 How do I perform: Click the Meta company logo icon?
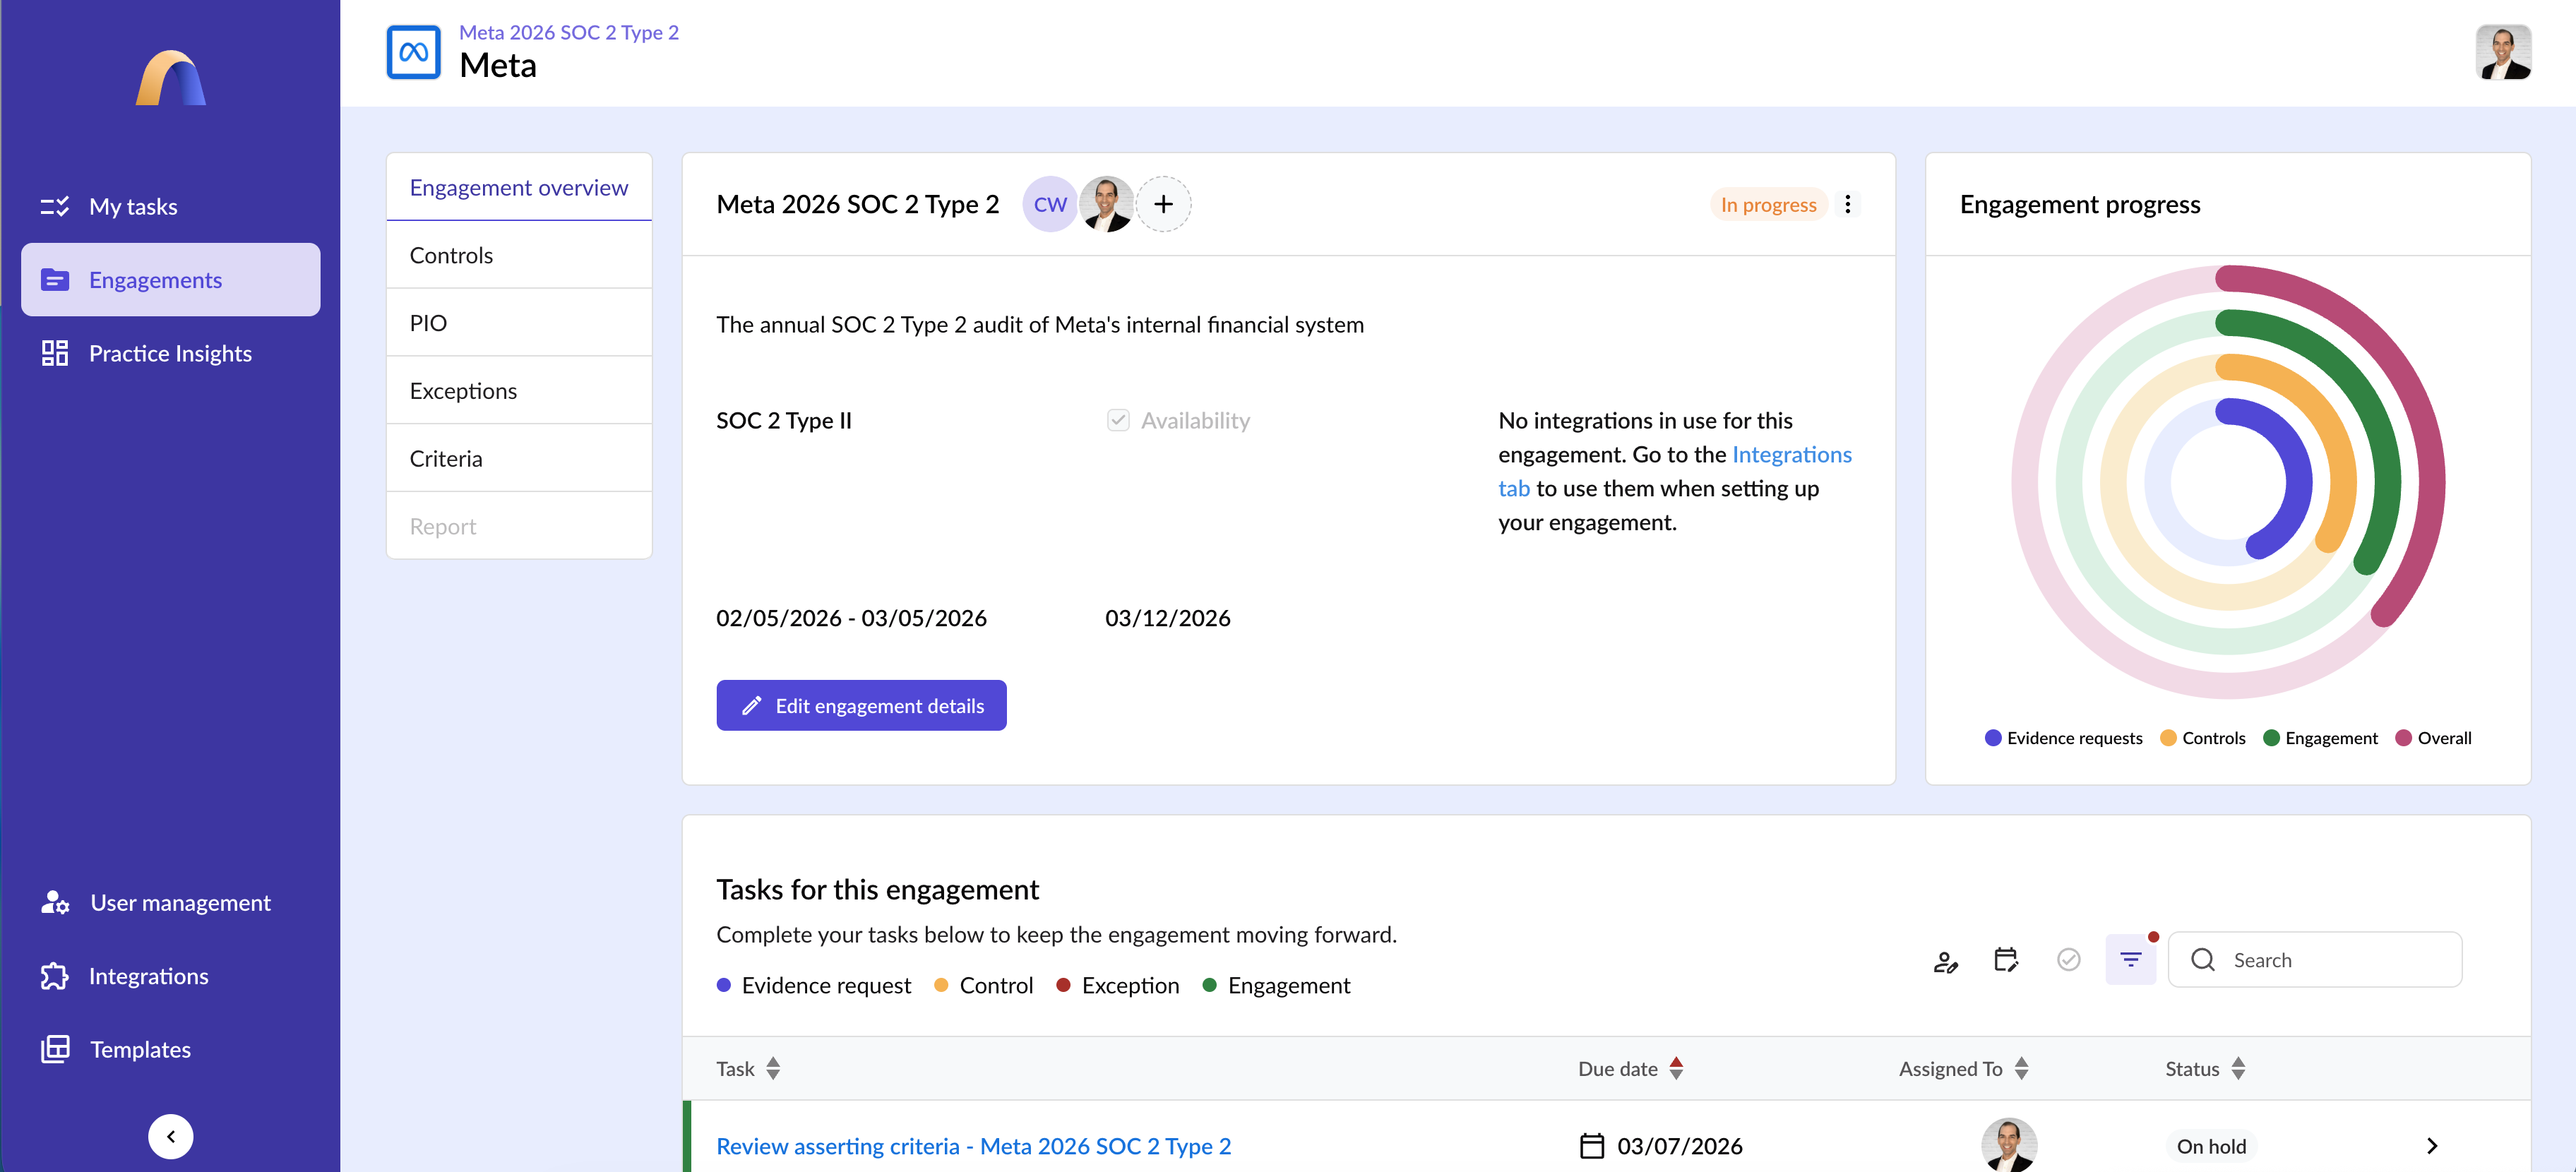click(413, 52)
